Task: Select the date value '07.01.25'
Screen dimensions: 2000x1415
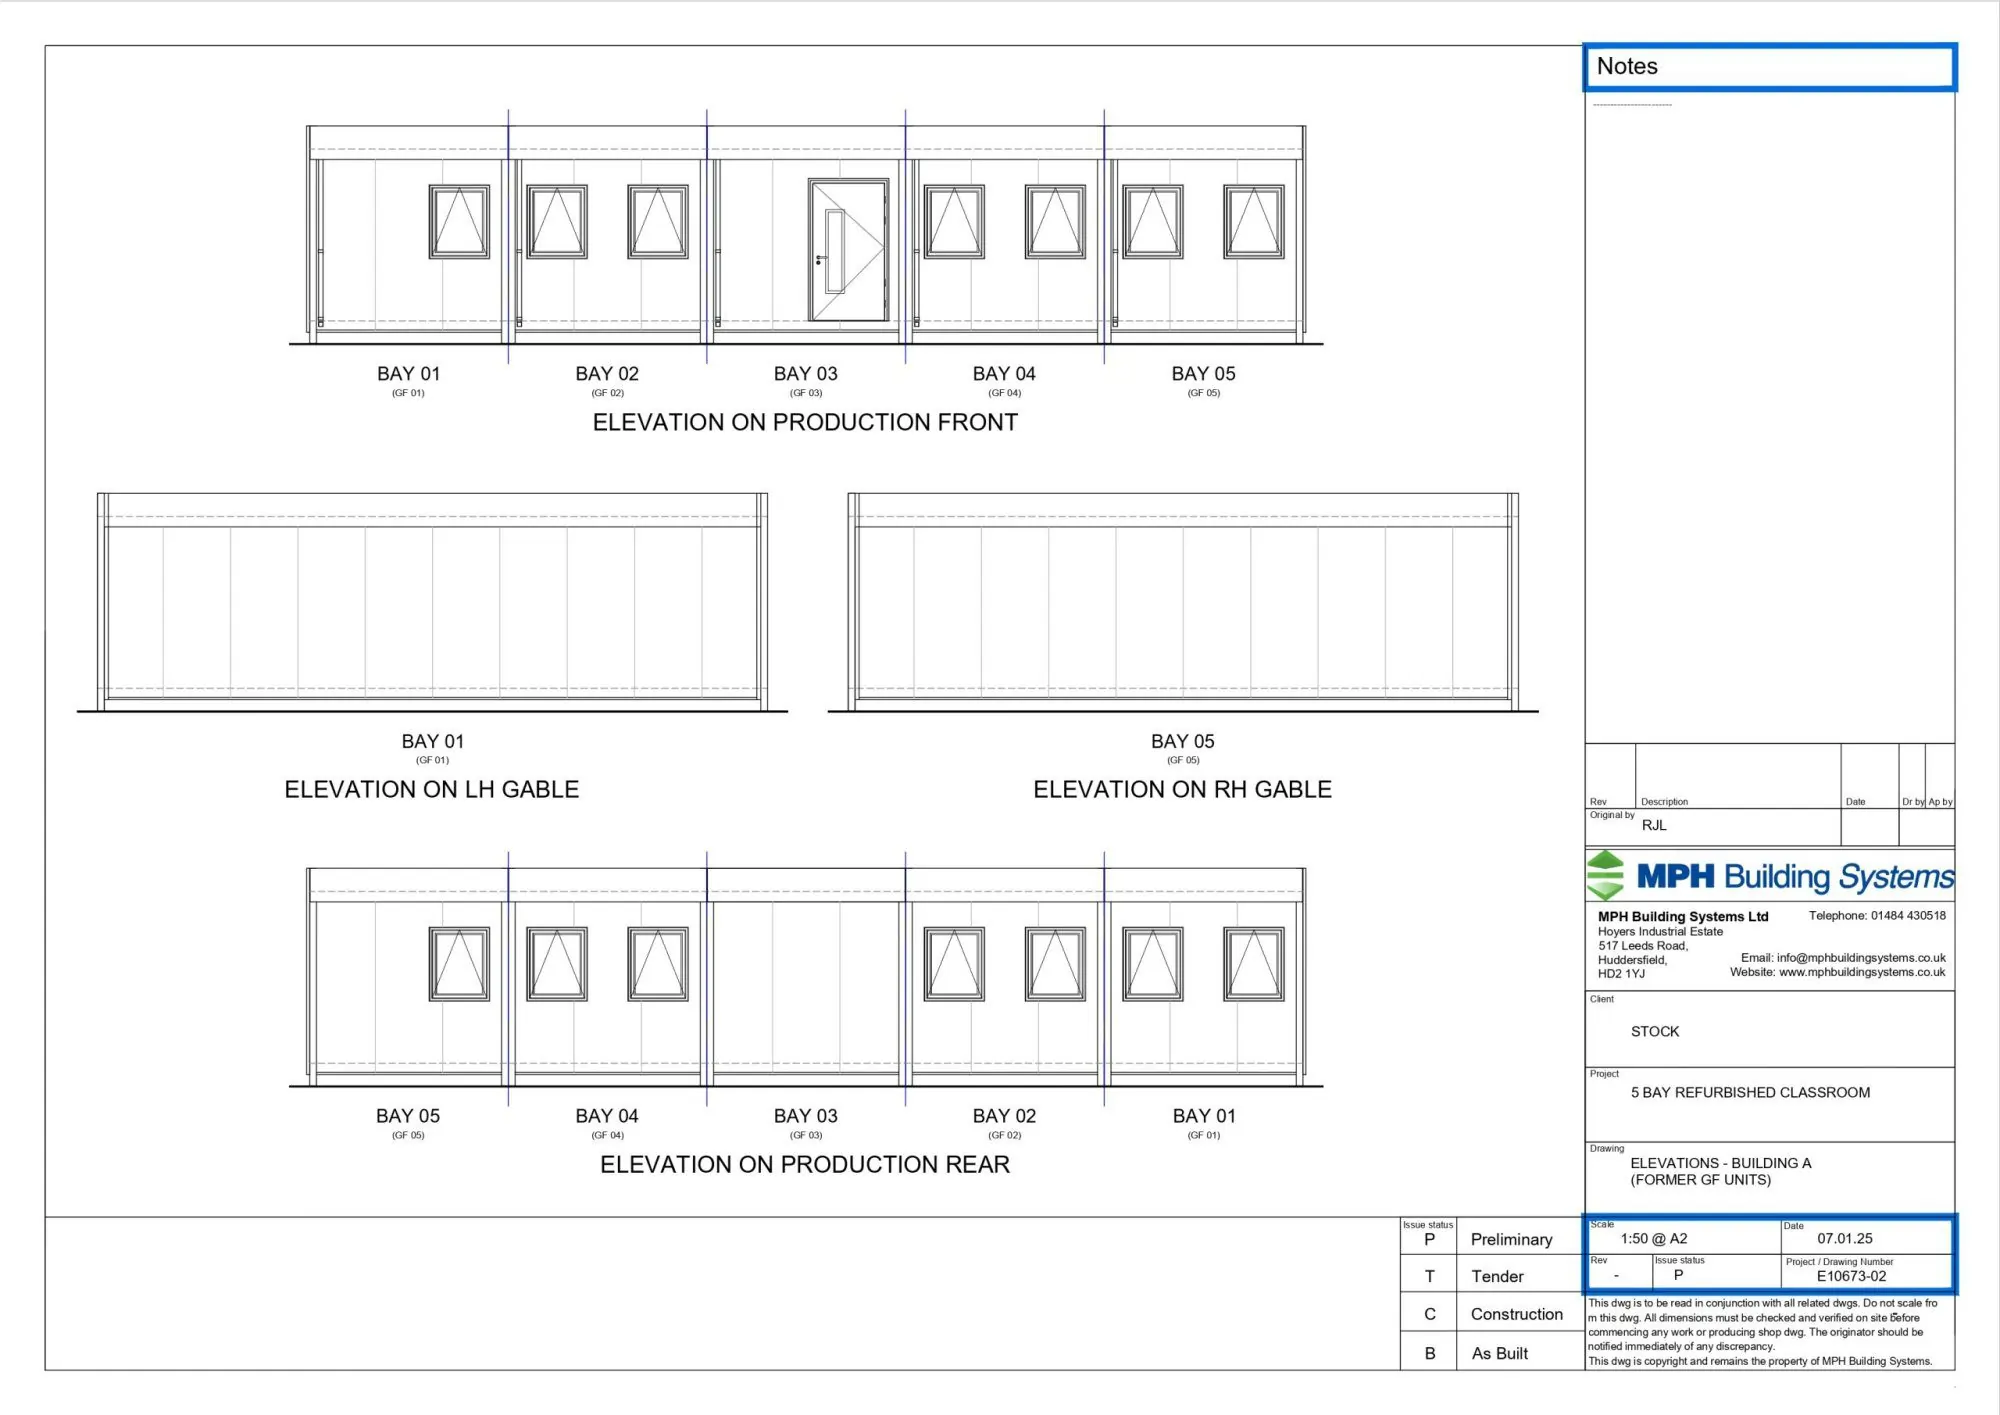Action: tap(1845, 1238)
